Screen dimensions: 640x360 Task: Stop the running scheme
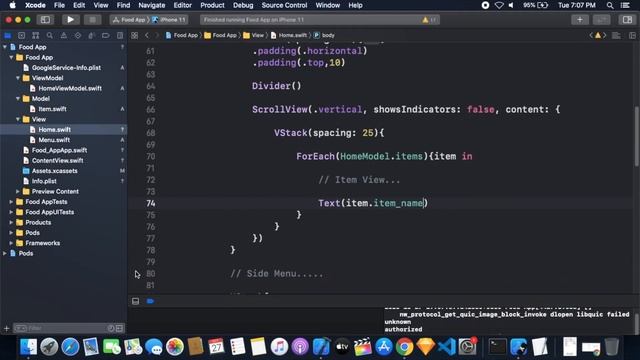tap(93, 20)
